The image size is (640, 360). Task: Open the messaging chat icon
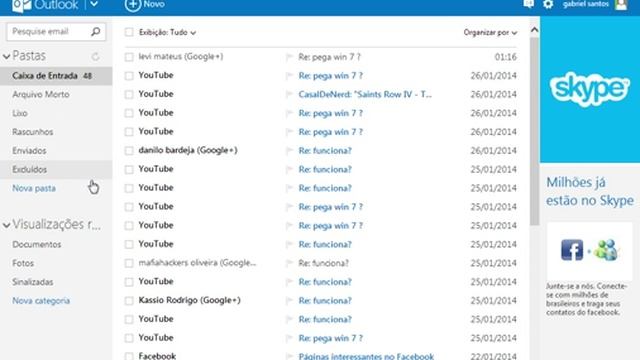coord(529,4)
